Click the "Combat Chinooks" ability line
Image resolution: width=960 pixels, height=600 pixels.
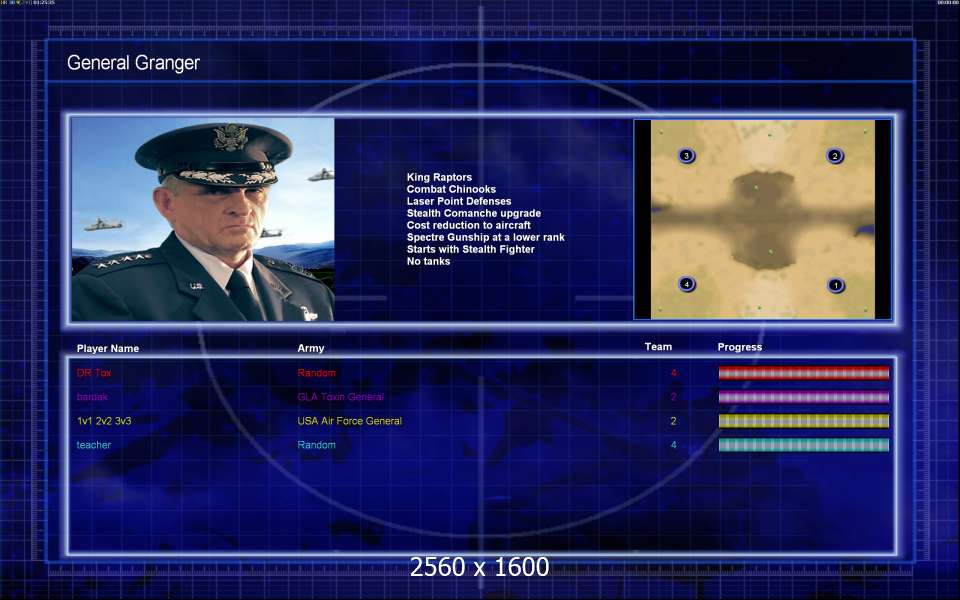click(x=451, y=189)
